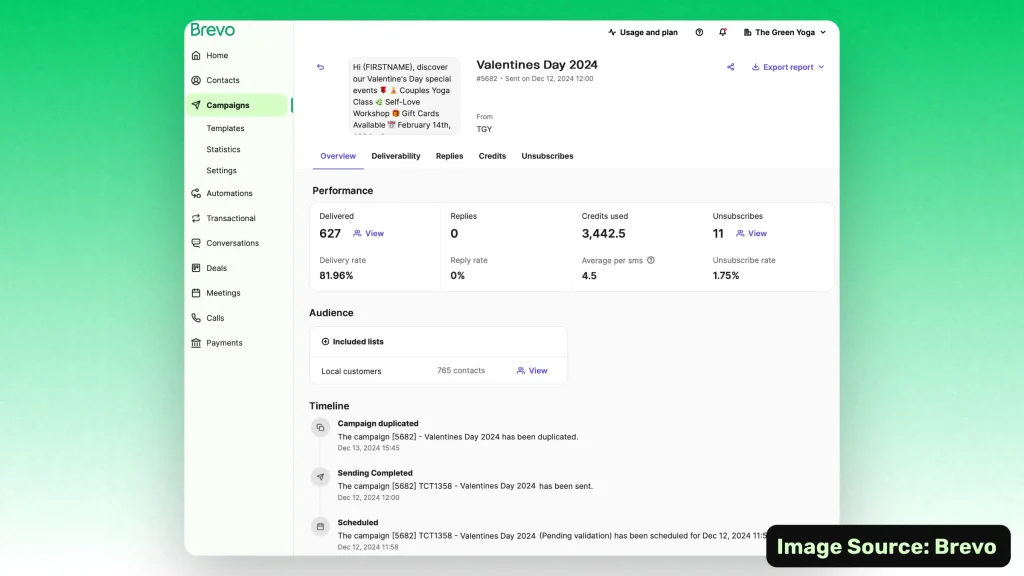Open Templates under Campaigns

pyautogui.click(x=225, y=129)
